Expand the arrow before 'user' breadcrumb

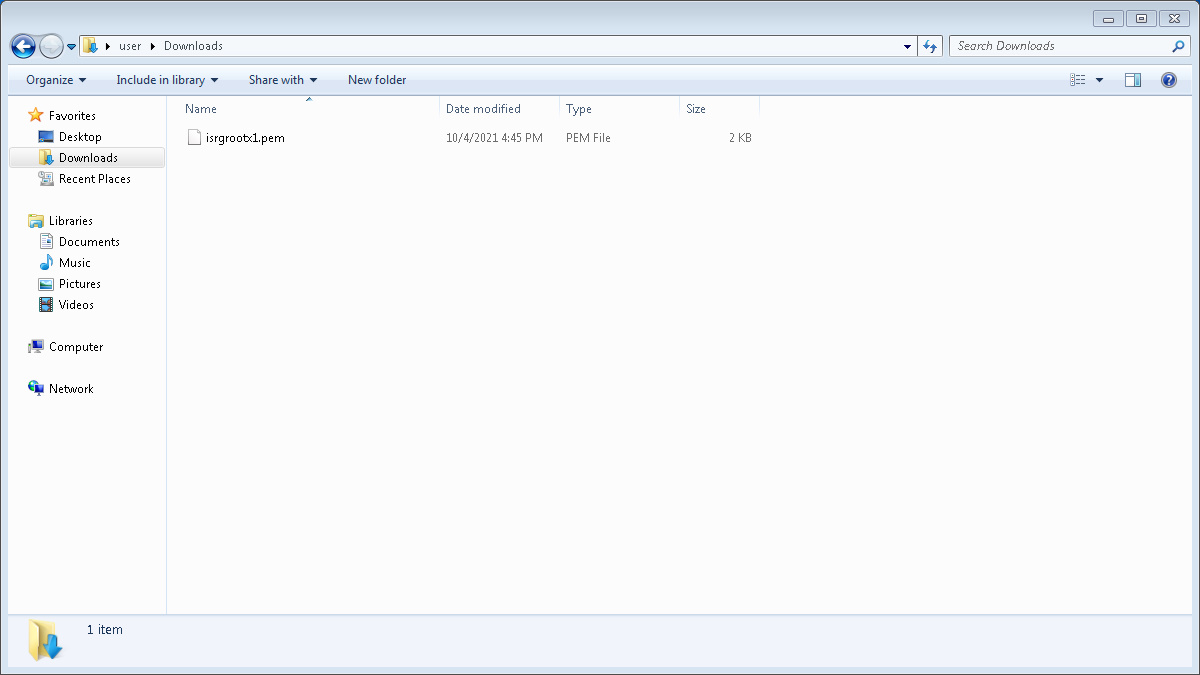coord(108,46)
